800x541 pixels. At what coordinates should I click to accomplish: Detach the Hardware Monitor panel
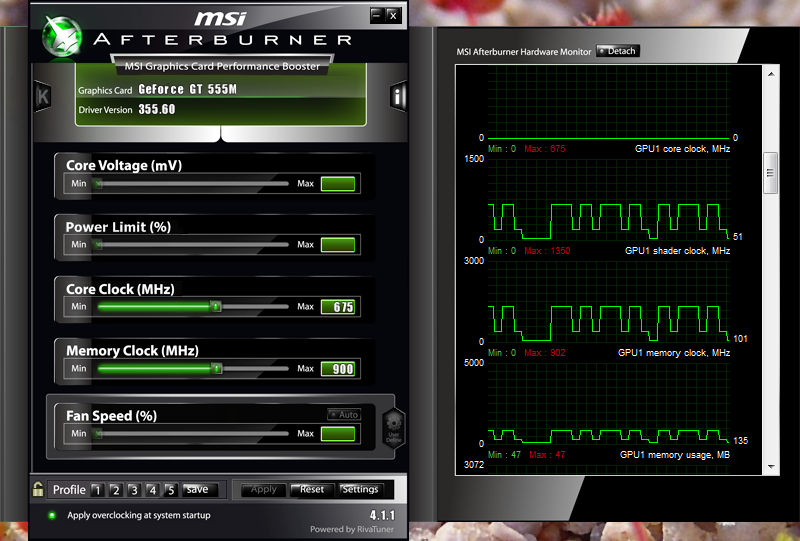click(x=618, y=51)
